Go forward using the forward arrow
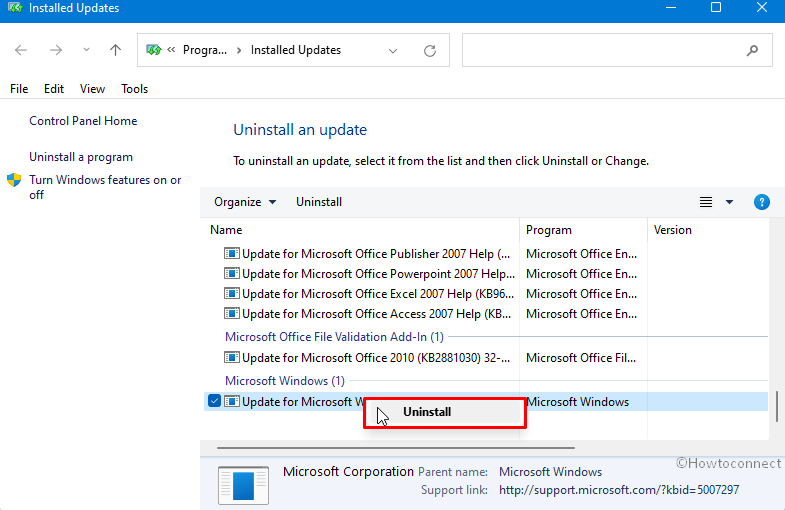 click(56, 50)
